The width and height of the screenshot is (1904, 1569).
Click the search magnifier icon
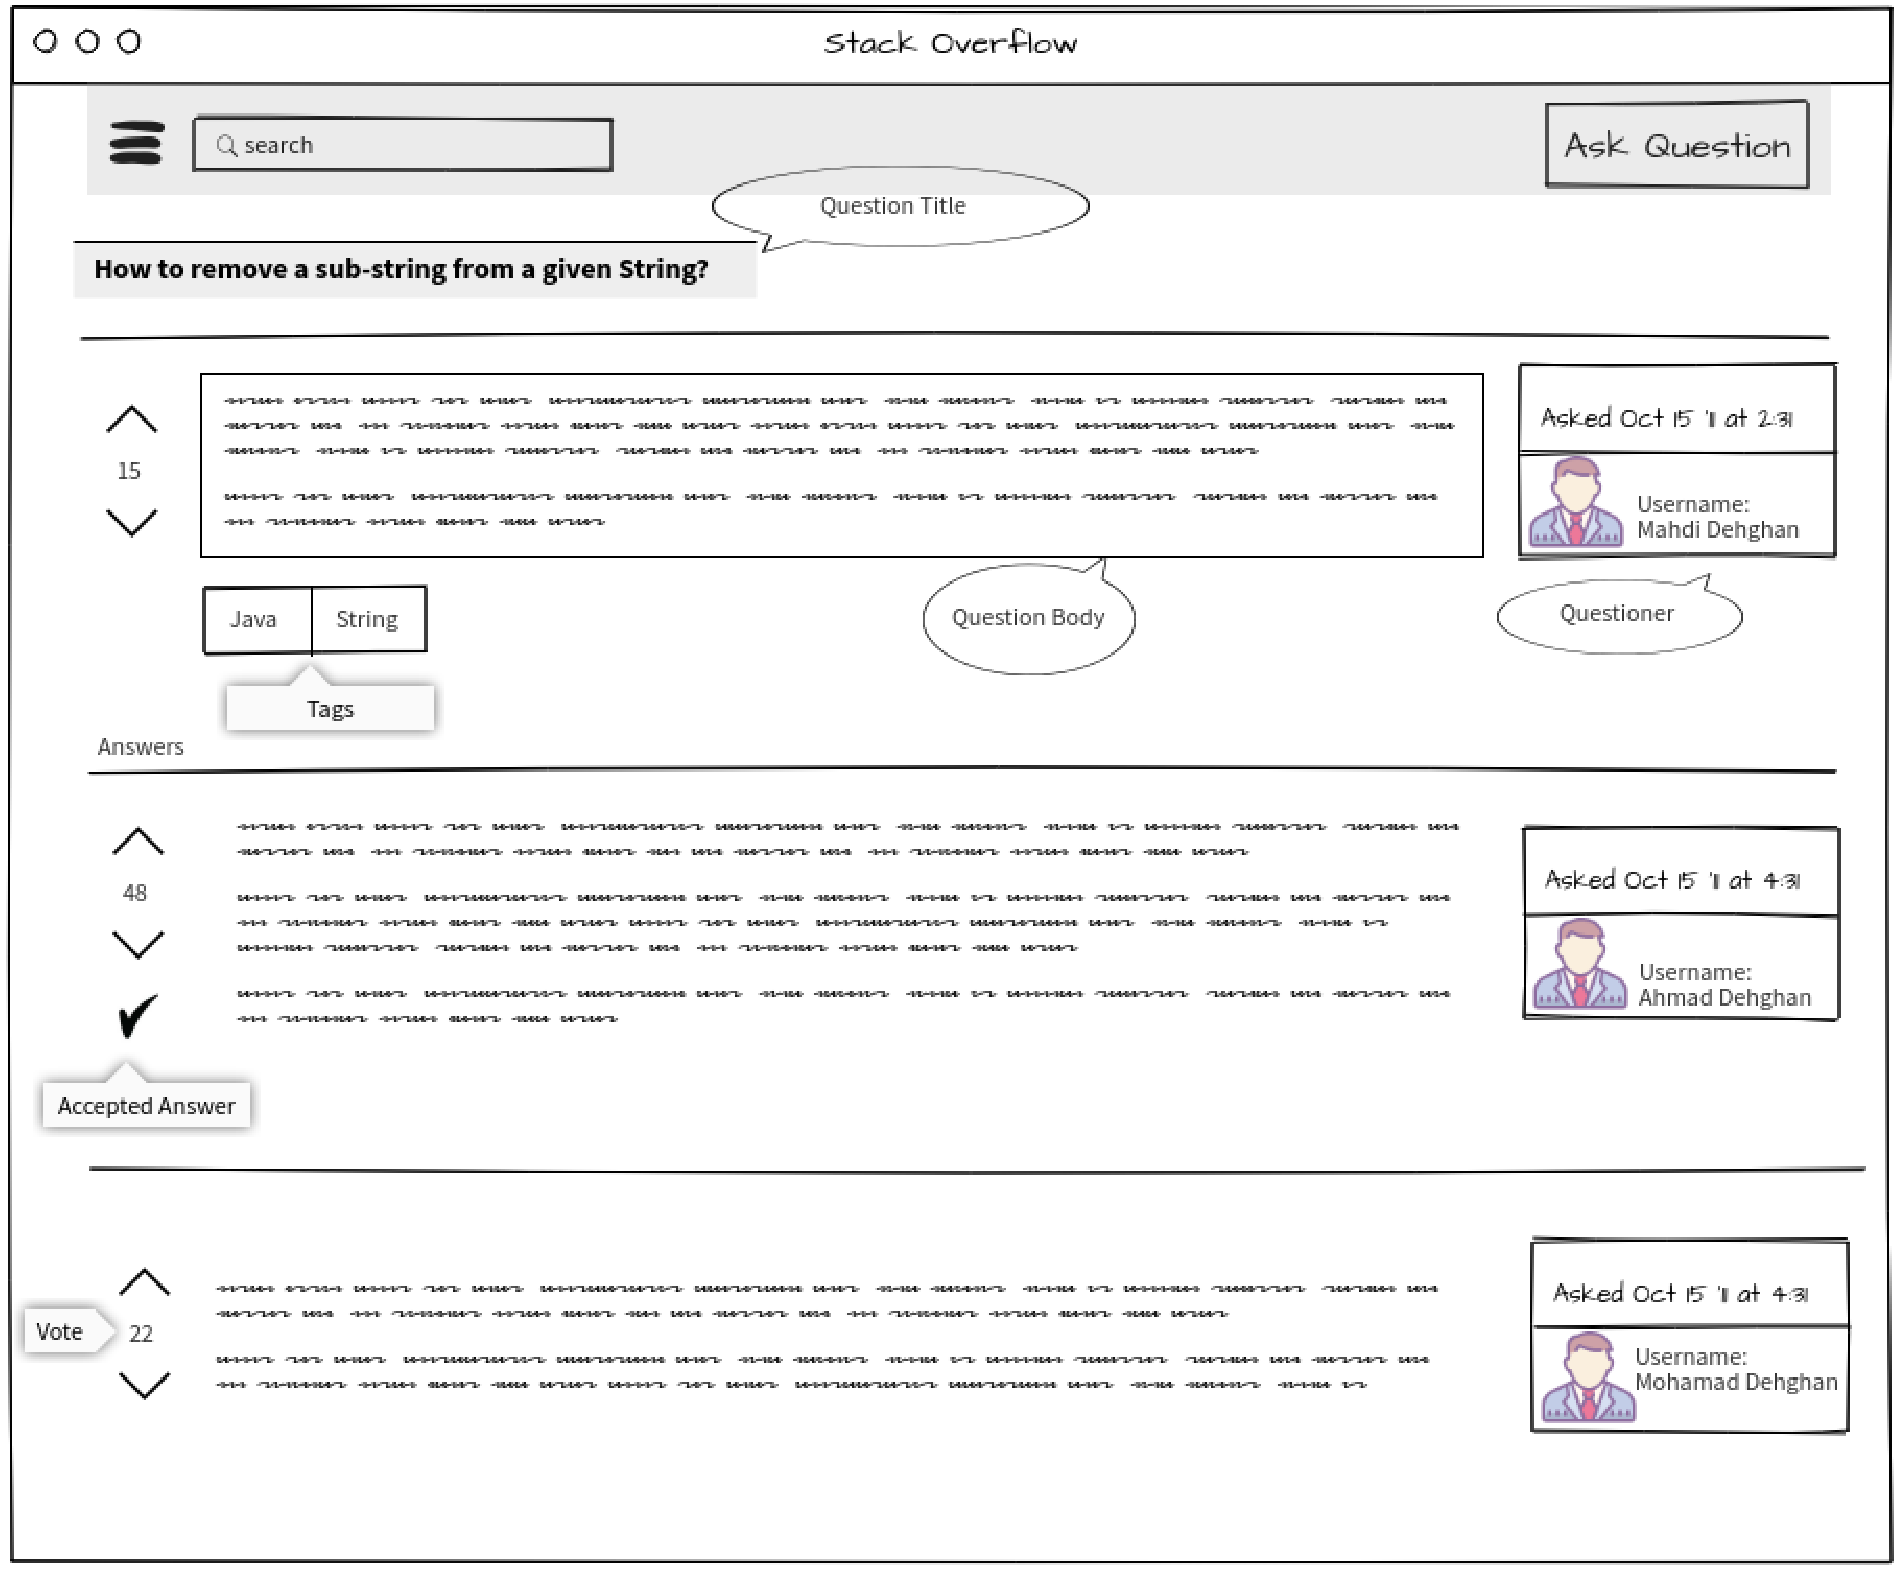227,146
